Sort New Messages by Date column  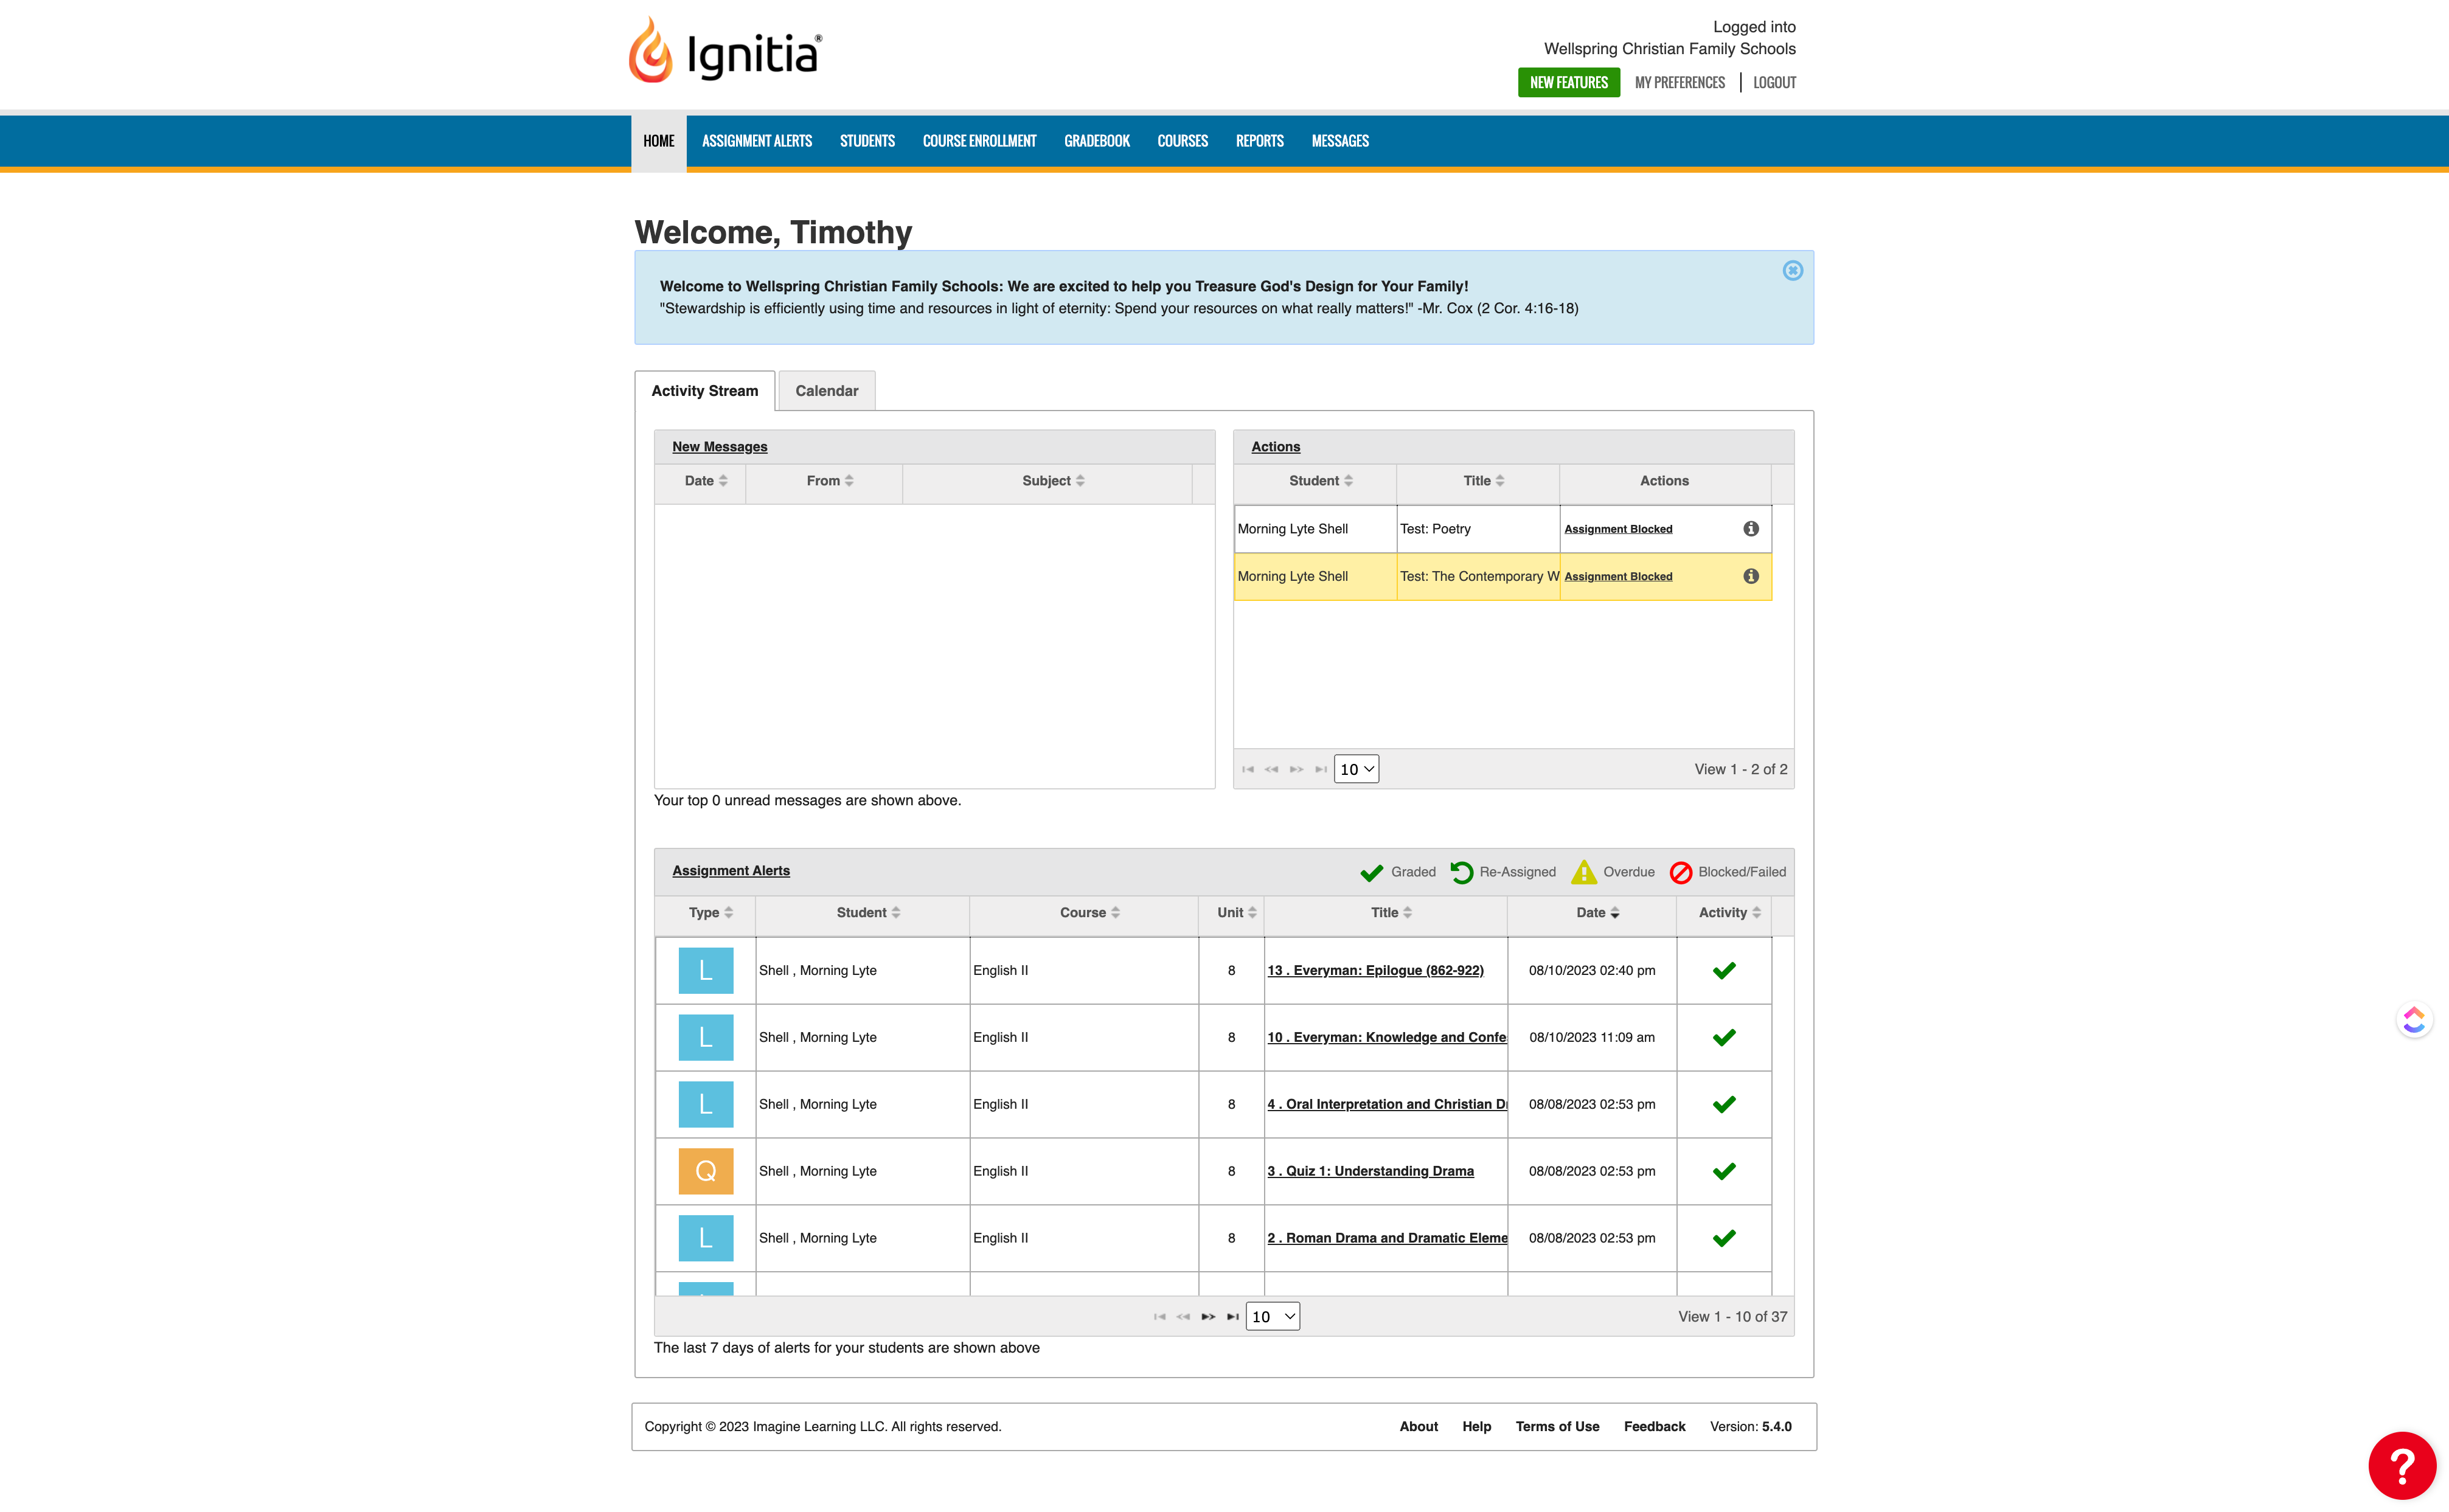[705, 481]
